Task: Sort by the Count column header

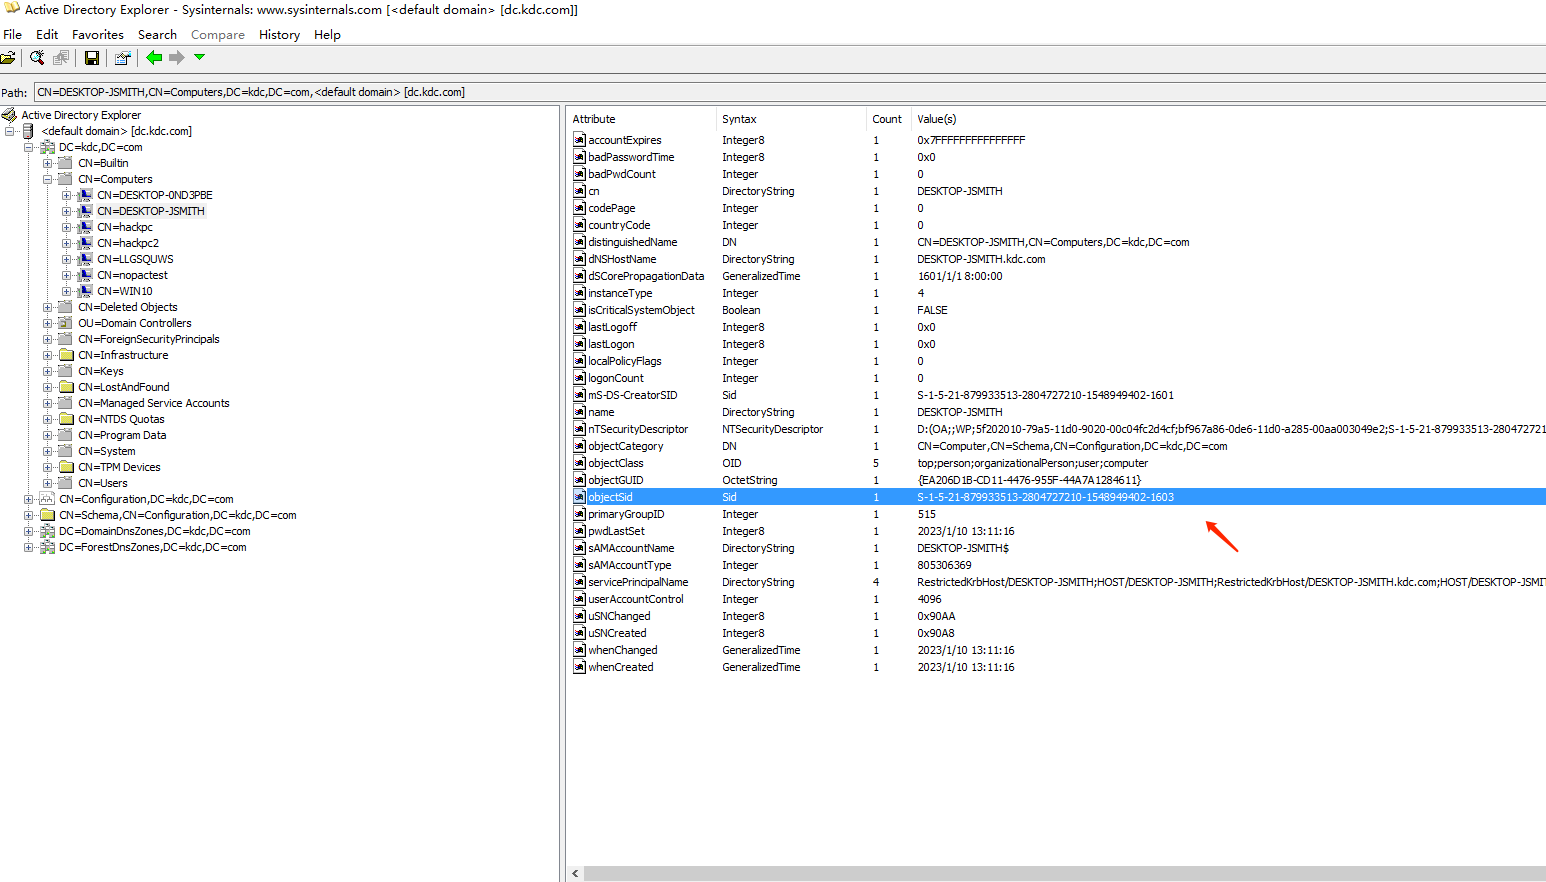Action: 888,119
